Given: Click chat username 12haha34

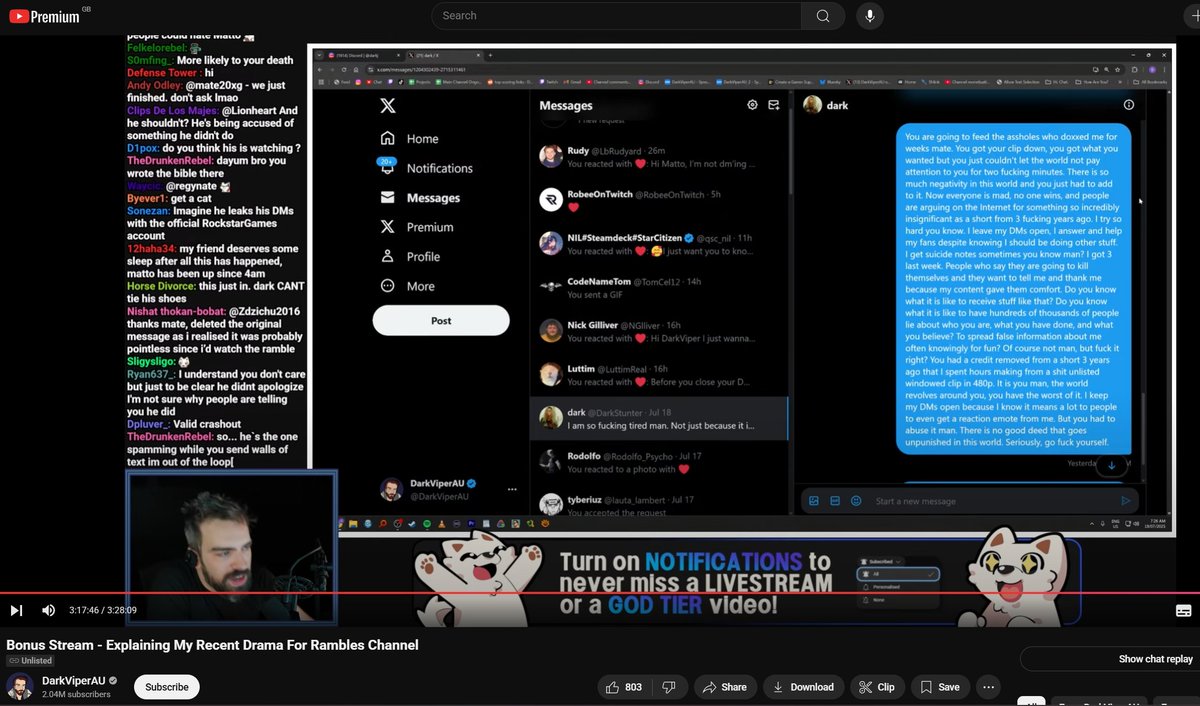Looking at the screenshot, I should [152, 248].
